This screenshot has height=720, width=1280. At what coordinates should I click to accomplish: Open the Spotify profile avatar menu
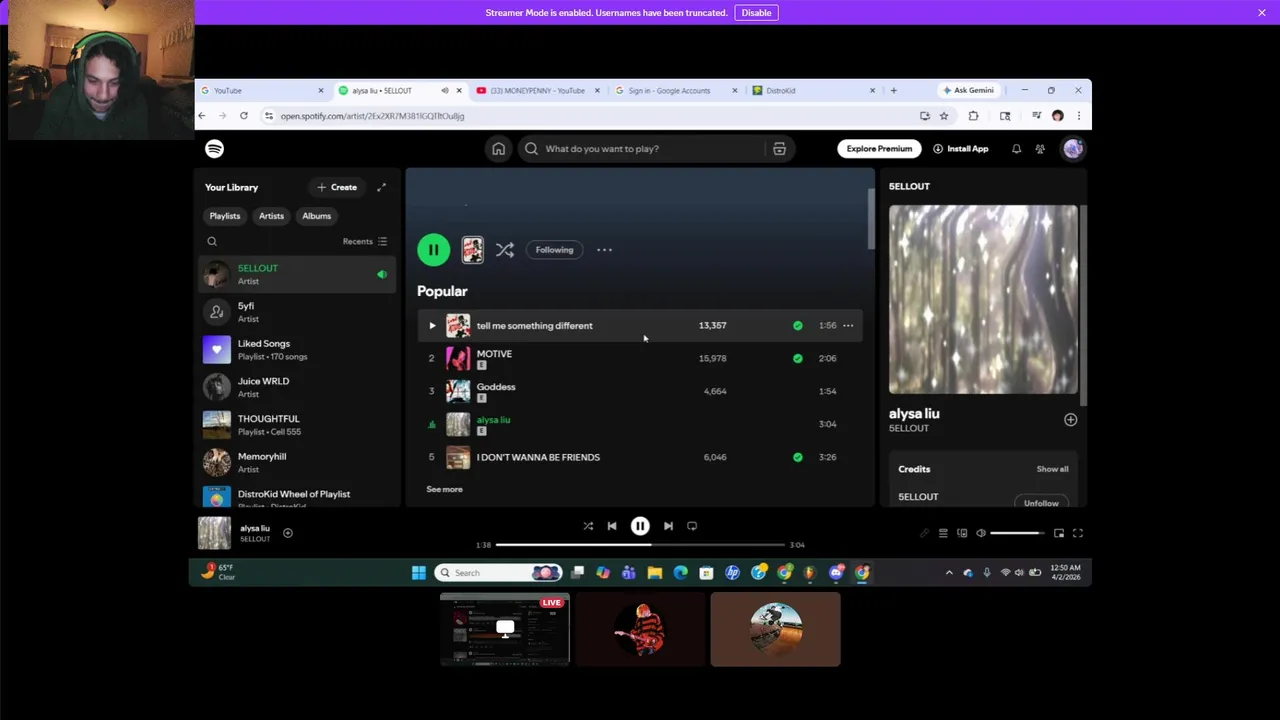tap(1073, 149)
